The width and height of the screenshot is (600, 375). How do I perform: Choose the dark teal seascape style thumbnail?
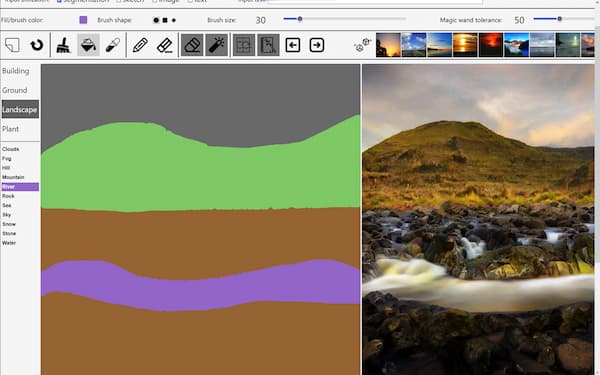click(567, 45)
